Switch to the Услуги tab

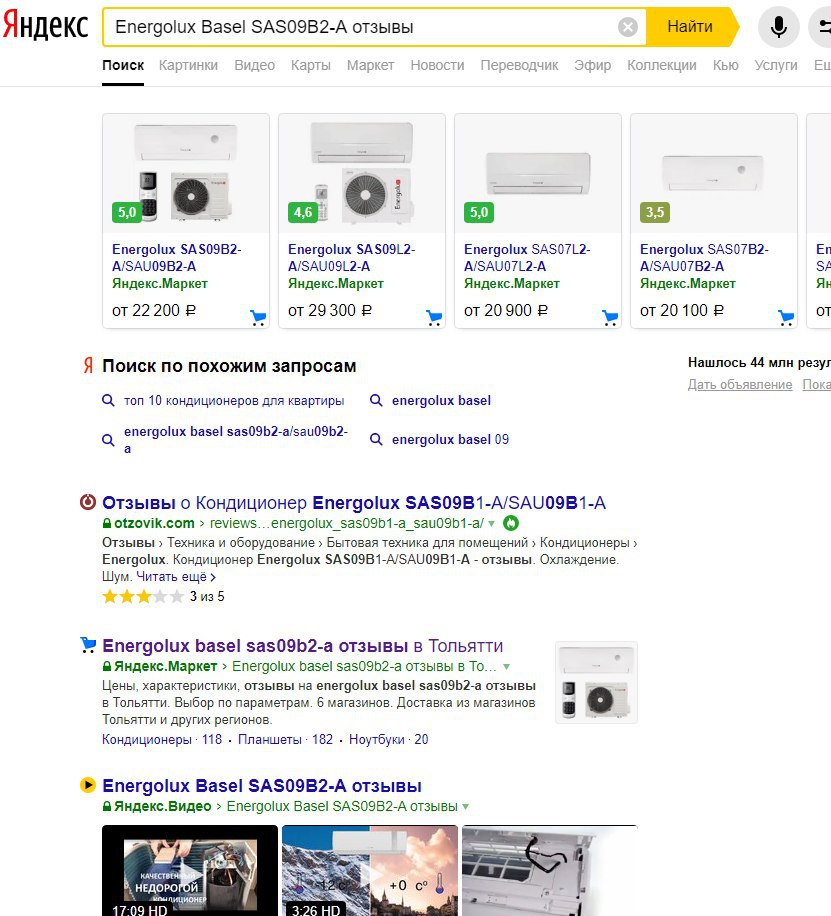pos(775,65)
